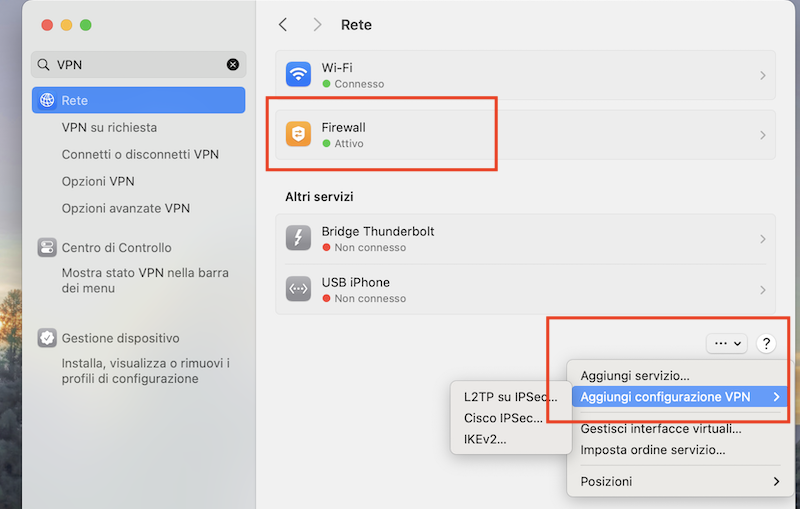Go back with the left arrow
The height and width of the screenshot is (509, 800).
point(283,25)
